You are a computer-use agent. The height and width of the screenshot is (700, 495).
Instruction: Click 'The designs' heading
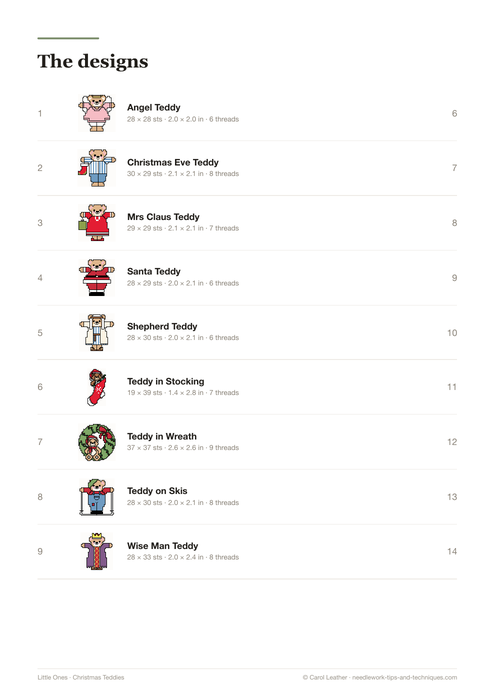coord(93,62)
